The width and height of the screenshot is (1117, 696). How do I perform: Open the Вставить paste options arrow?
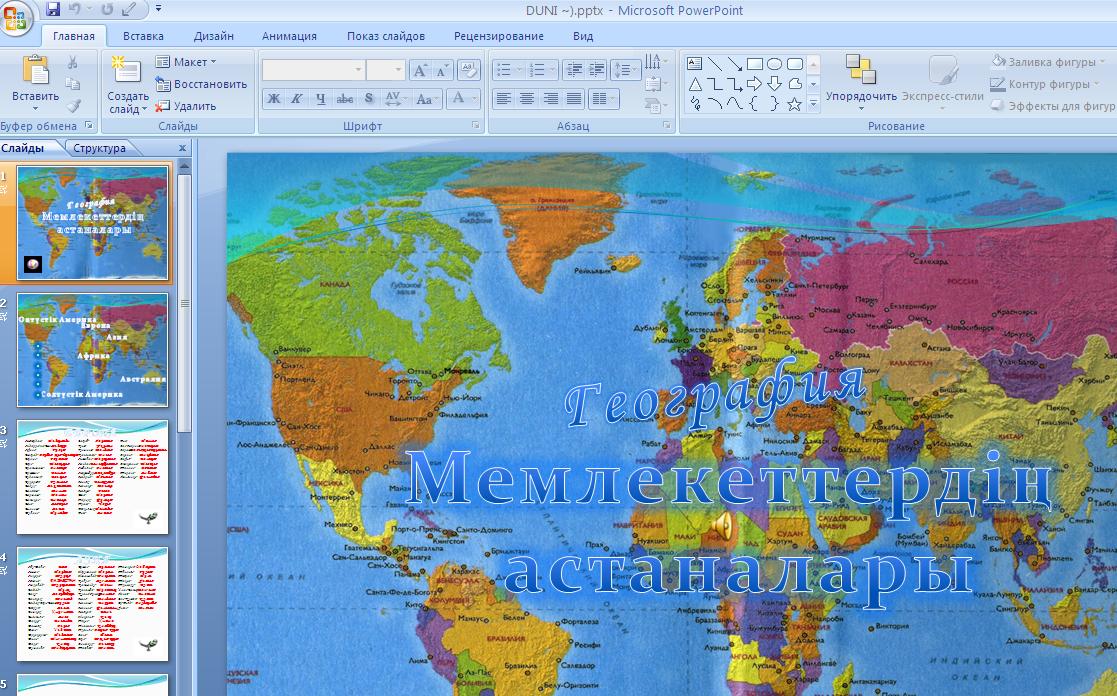[36, 109]
